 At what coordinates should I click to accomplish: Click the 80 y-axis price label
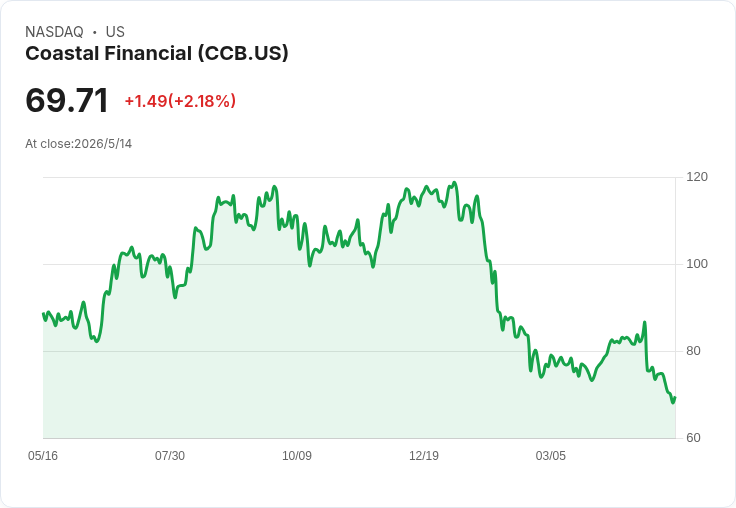pyautogui.click(x=693, y=351)
